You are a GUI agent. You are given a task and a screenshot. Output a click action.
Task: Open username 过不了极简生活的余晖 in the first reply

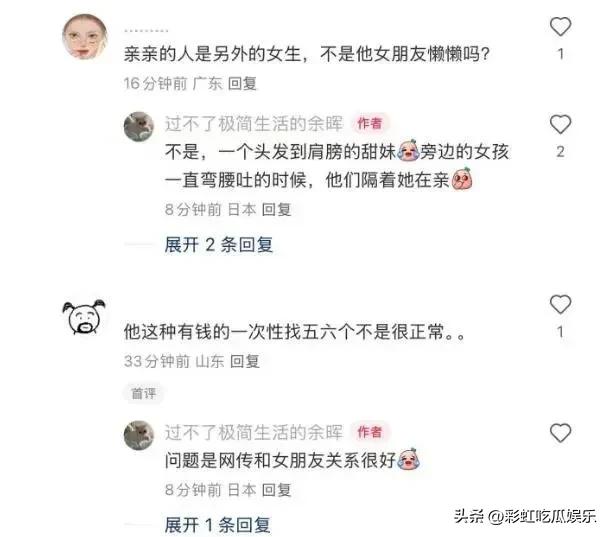click(x=254, y=124)
